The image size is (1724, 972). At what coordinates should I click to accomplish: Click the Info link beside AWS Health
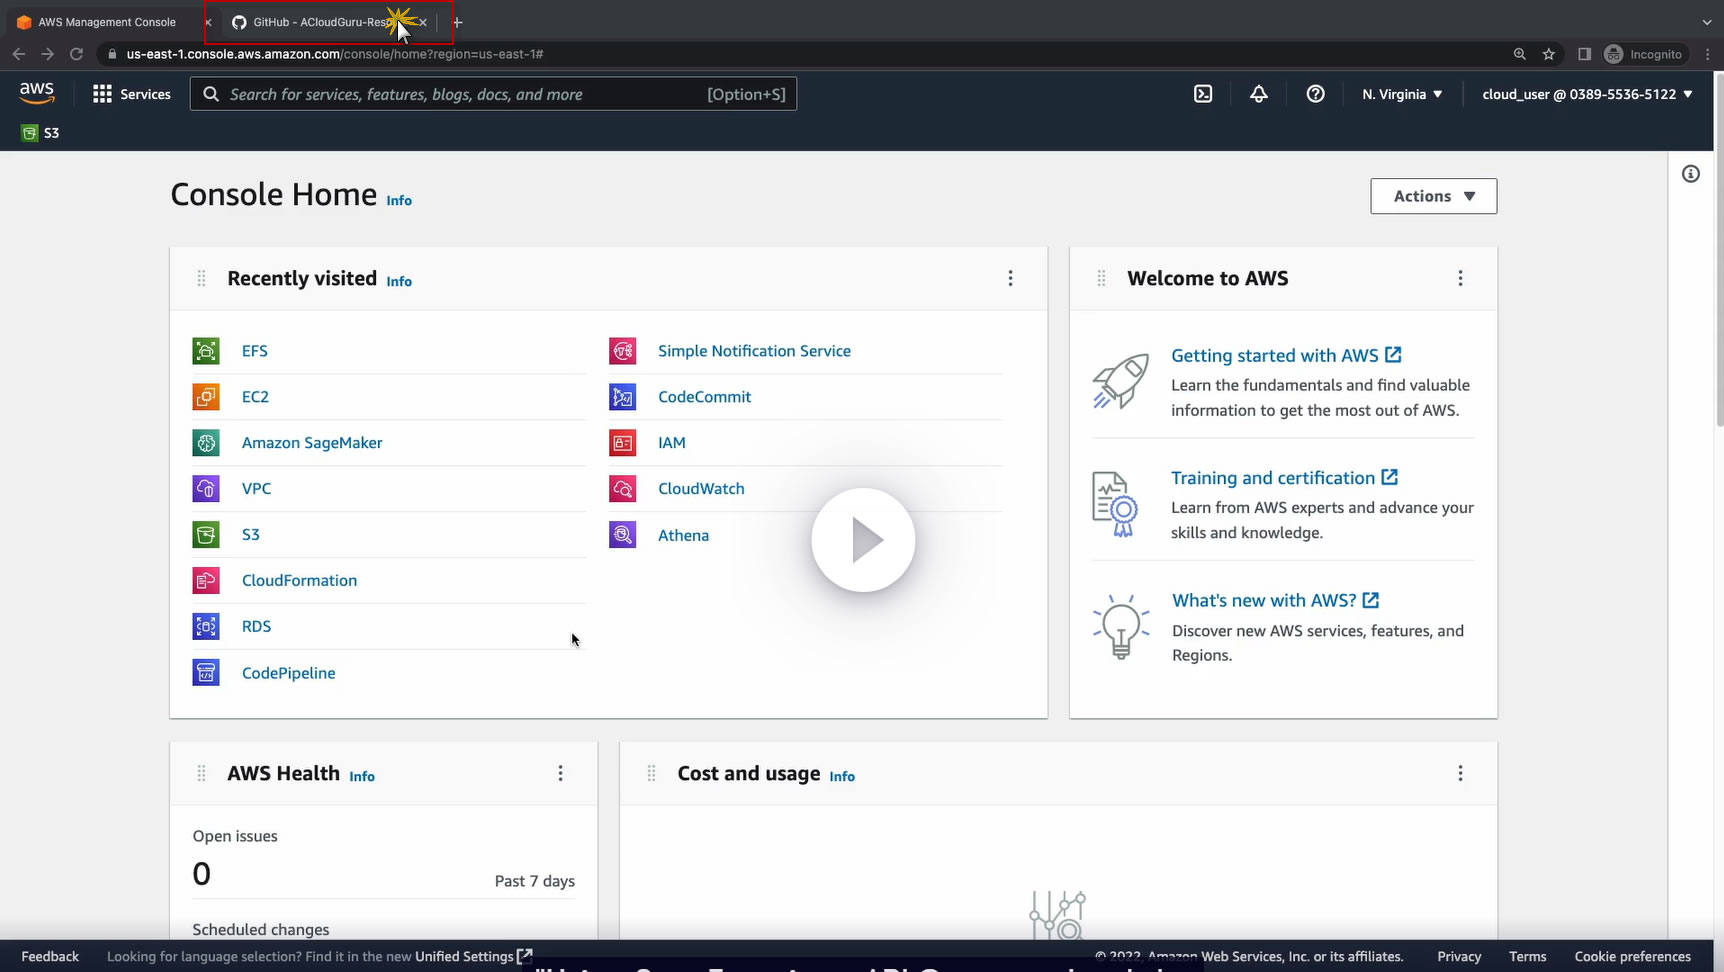362,776
